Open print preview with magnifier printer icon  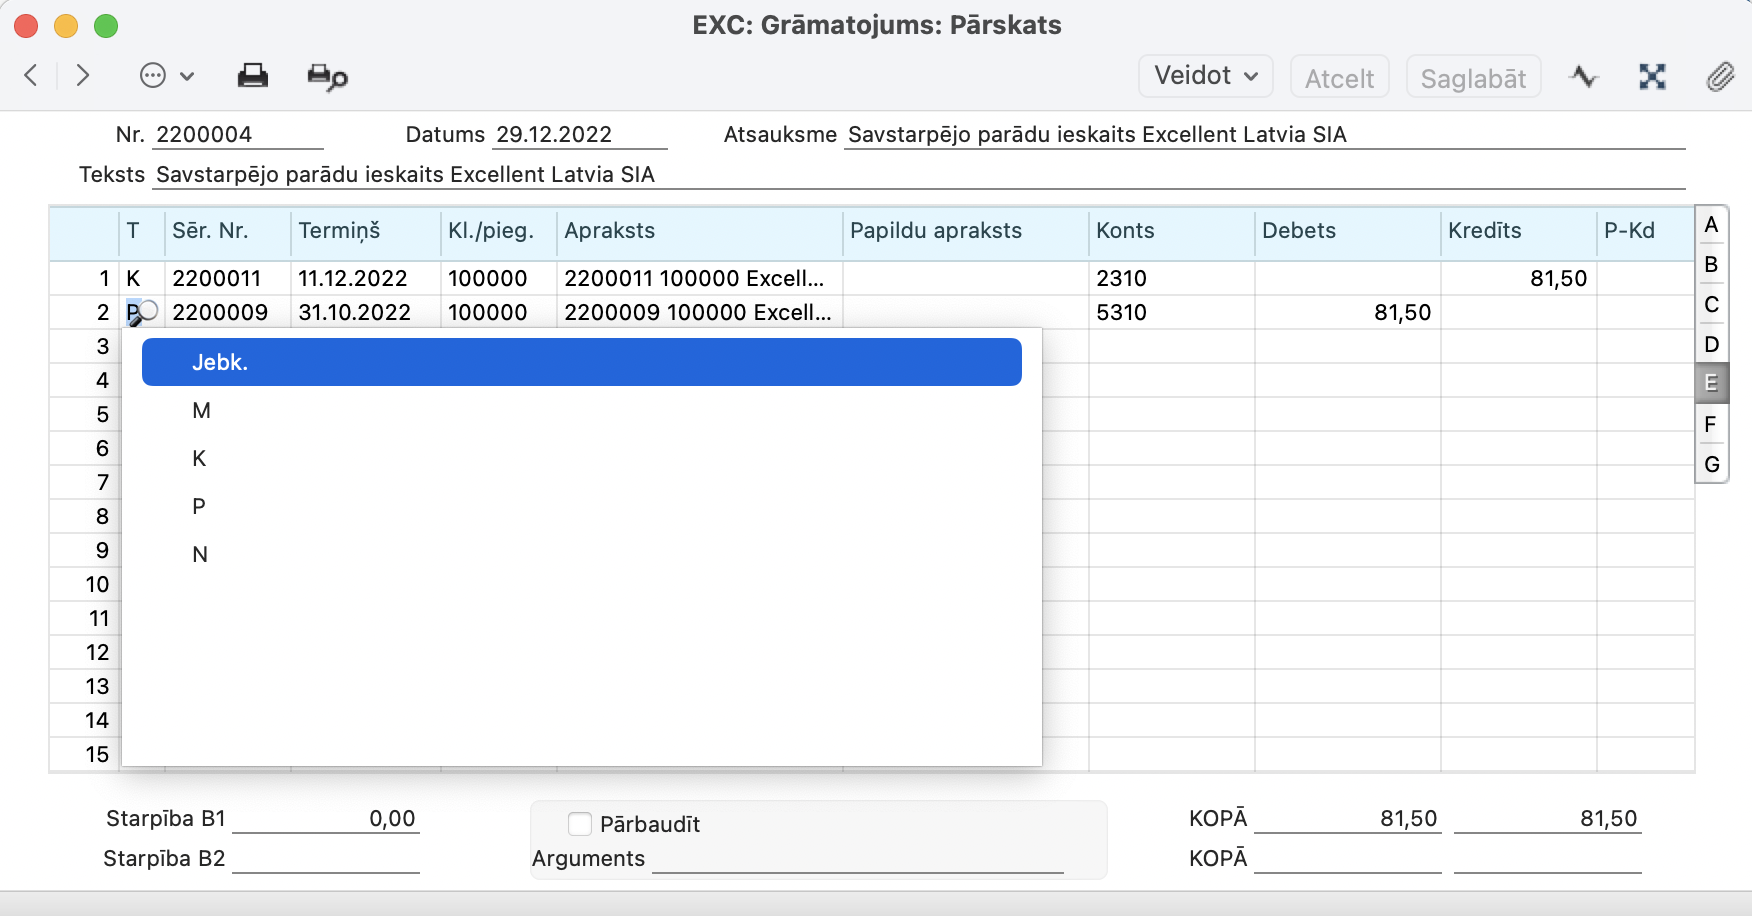[327, 77]
